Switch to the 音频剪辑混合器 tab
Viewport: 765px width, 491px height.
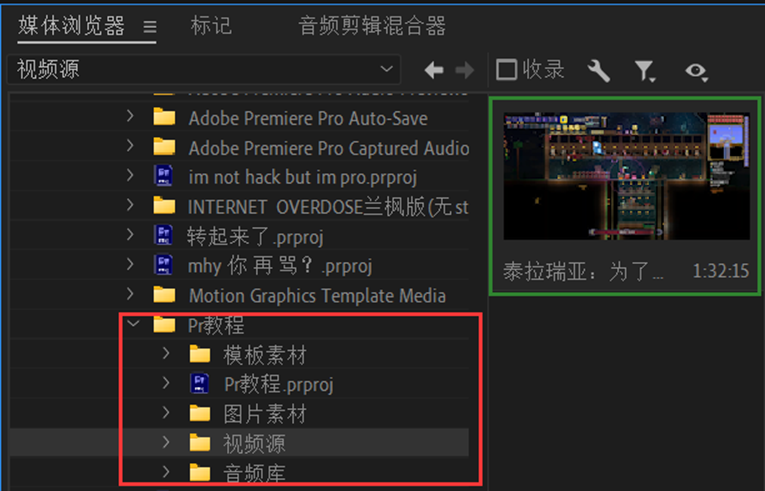click(372, 26)
